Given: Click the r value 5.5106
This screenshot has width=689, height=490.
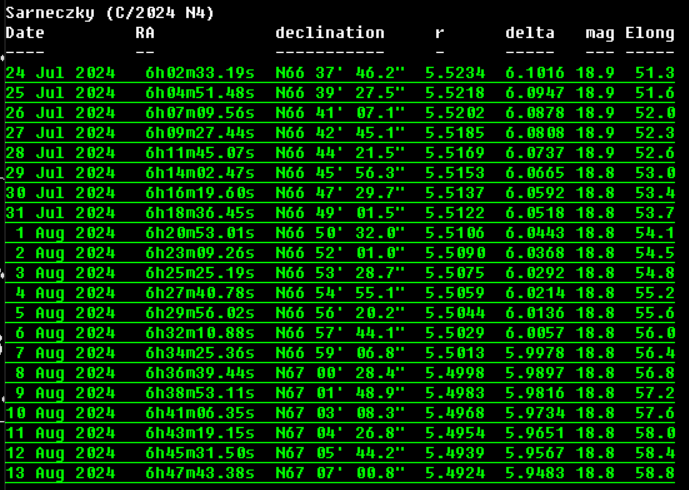Looking at the screenshot, I should coord(455,233).
